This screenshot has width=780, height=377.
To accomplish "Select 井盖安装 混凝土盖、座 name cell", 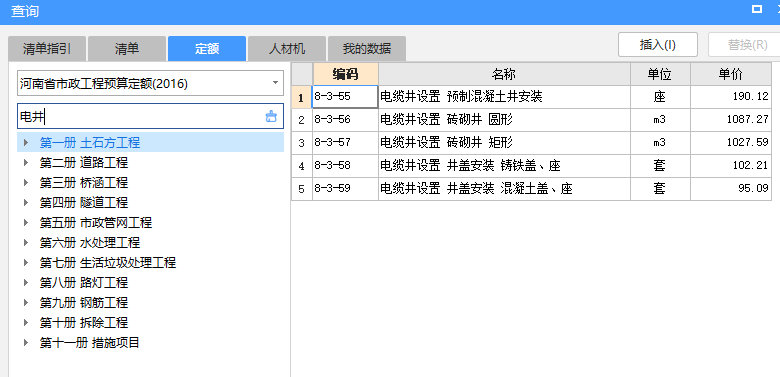I will (504, 189).
